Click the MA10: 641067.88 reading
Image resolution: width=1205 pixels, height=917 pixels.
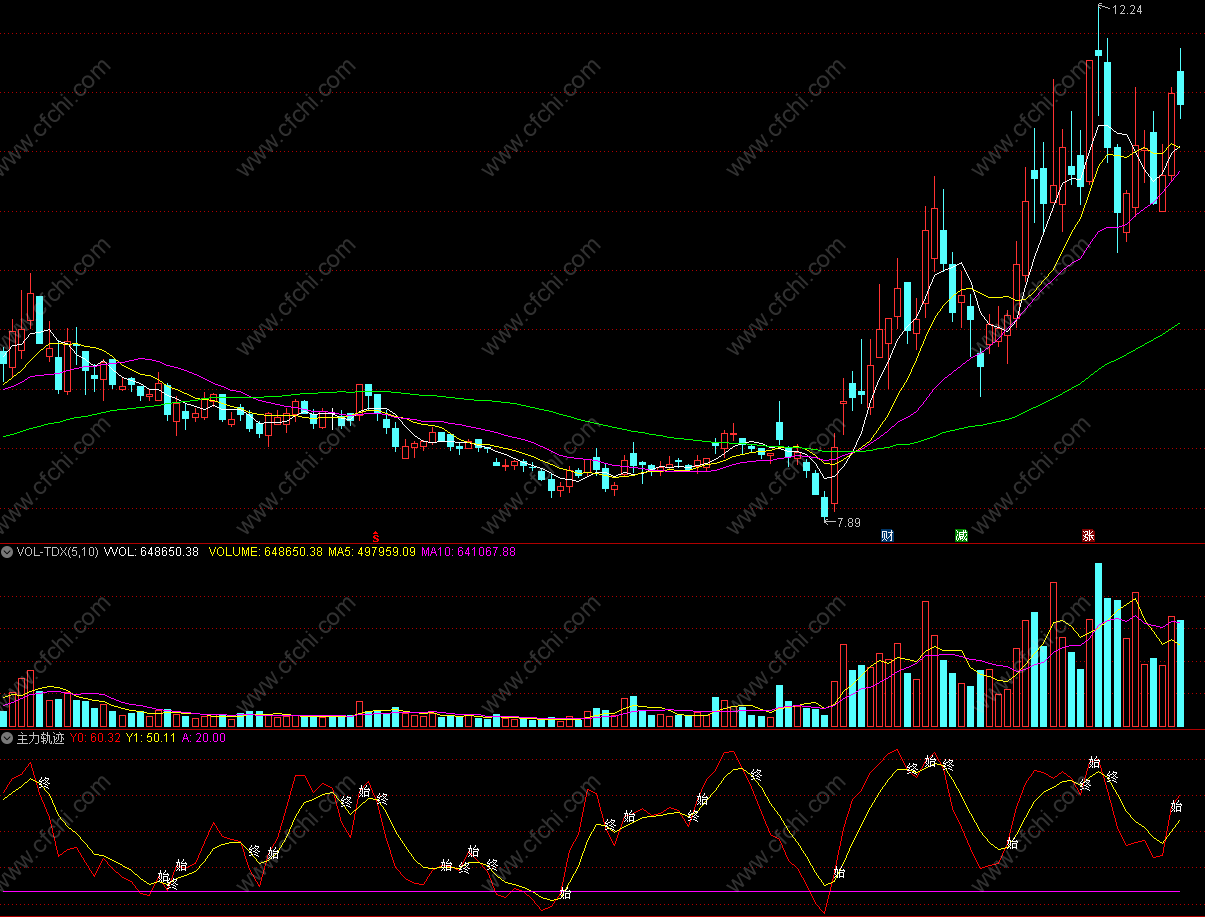pyautogui.click(x=468, y=551)
